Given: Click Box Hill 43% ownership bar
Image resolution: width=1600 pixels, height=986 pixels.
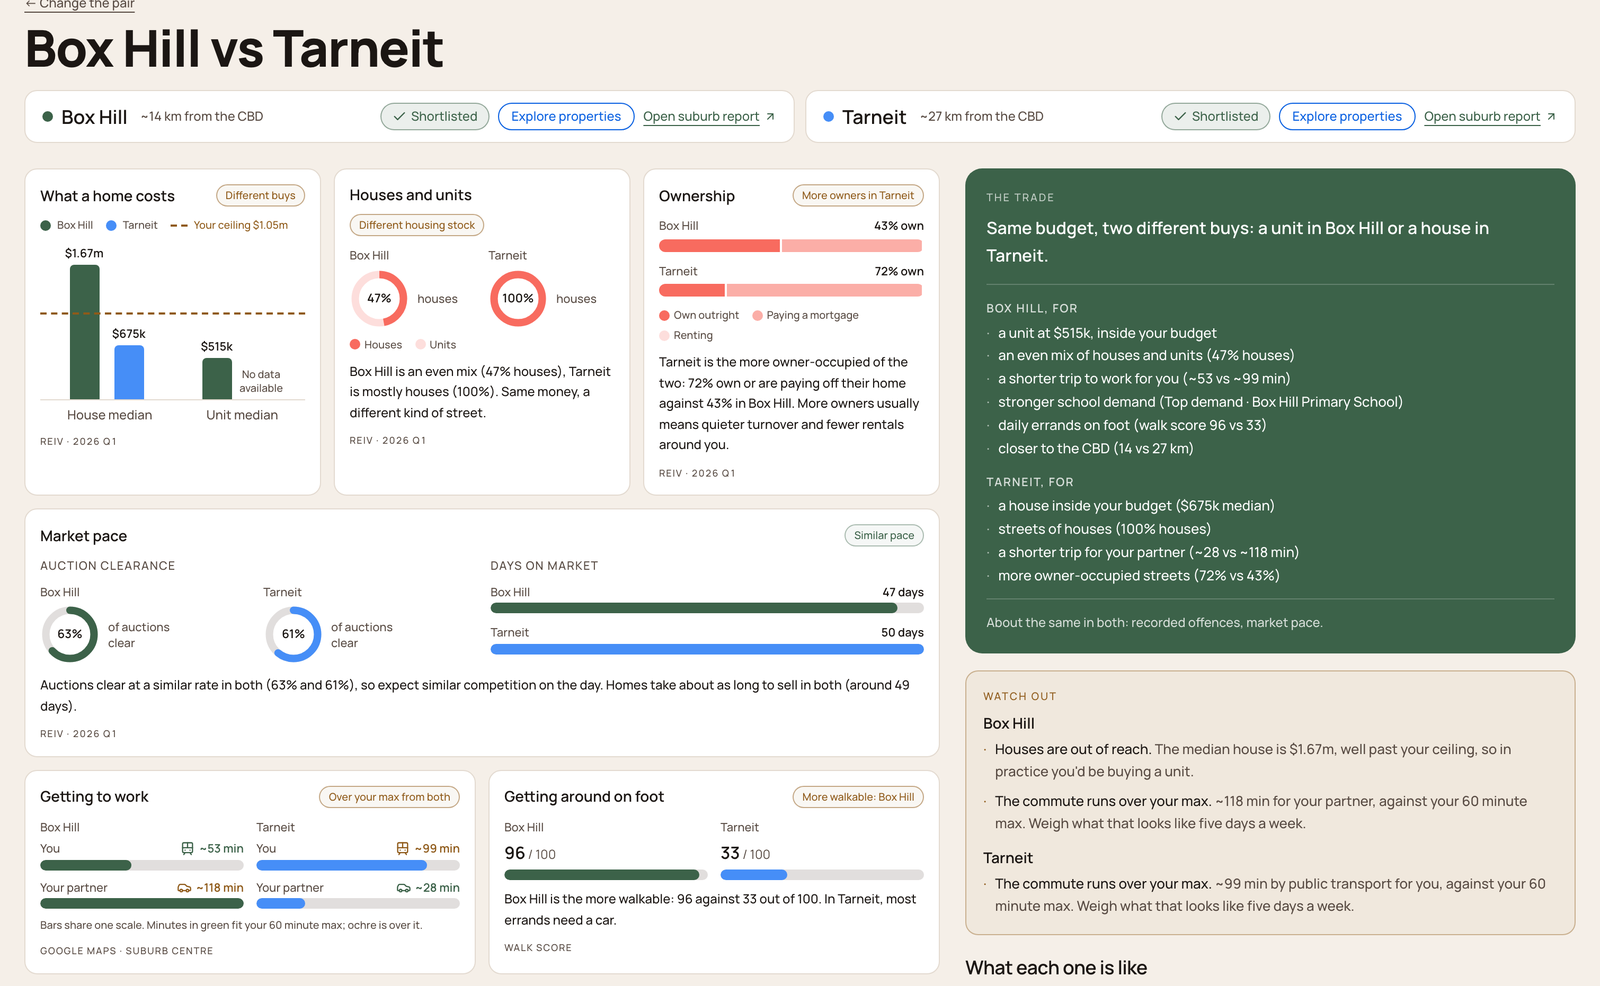Looking at the screenshot, I should coord(790,246).
